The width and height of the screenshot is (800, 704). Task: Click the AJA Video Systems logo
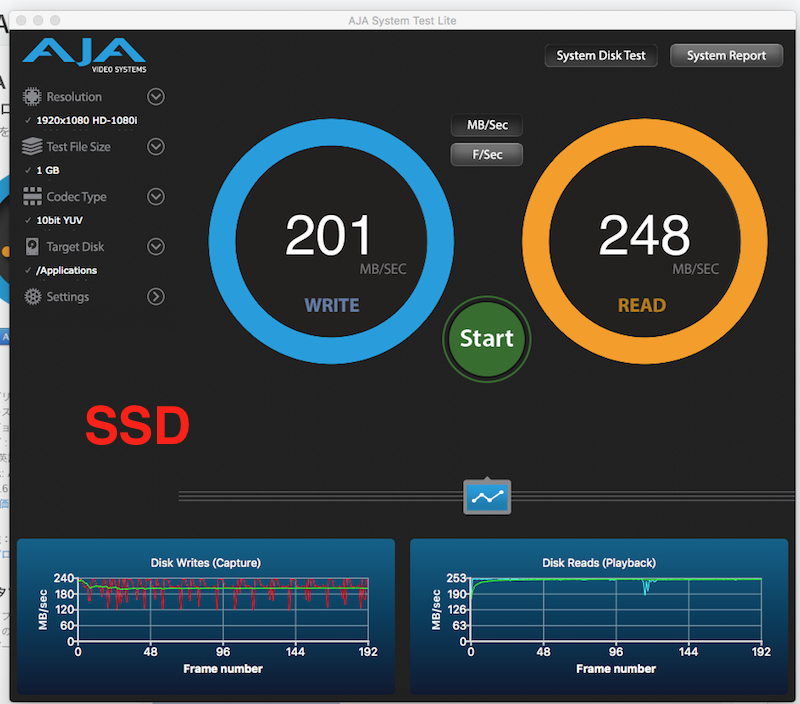[x=85, y=55]
